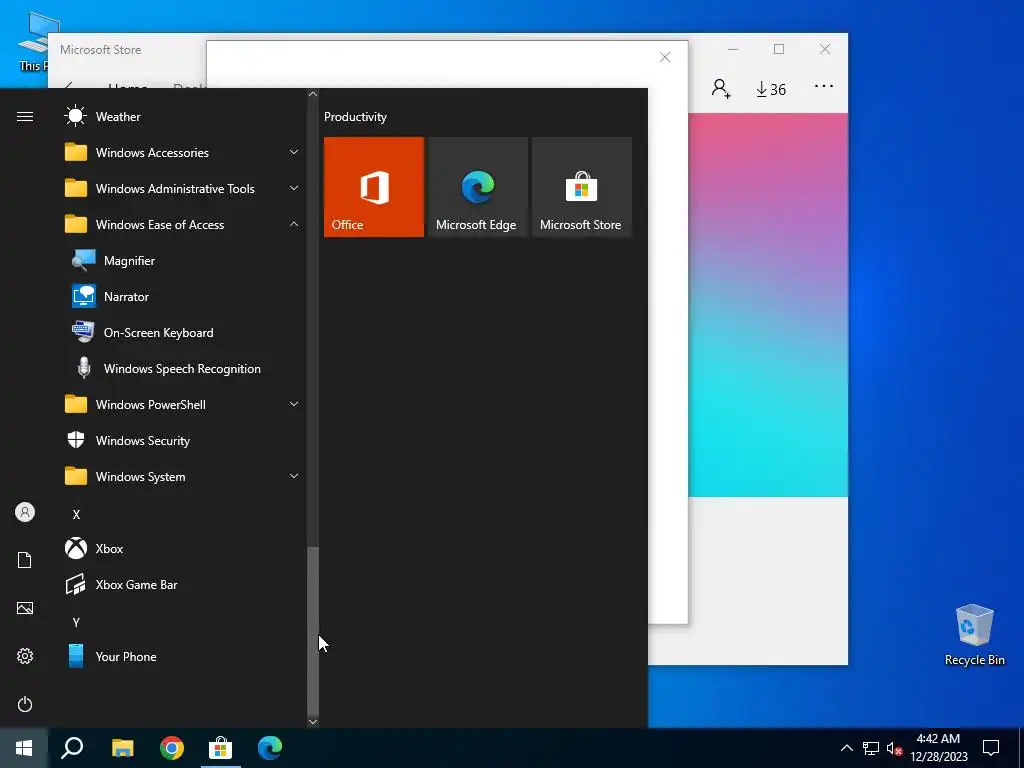This screenshot has width=1024, height=768.
Task: Open Microsoft Edge from taskbar
Action: point(270,748)
